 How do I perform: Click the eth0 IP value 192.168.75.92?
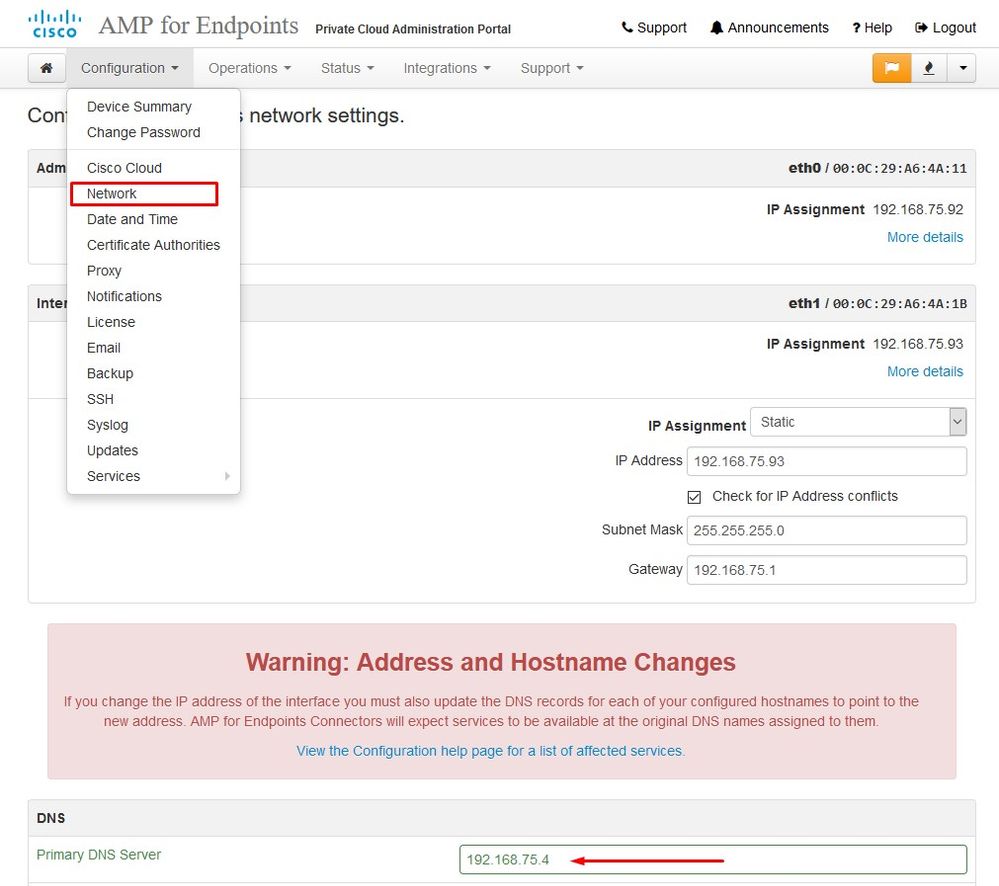click(917, 210)
